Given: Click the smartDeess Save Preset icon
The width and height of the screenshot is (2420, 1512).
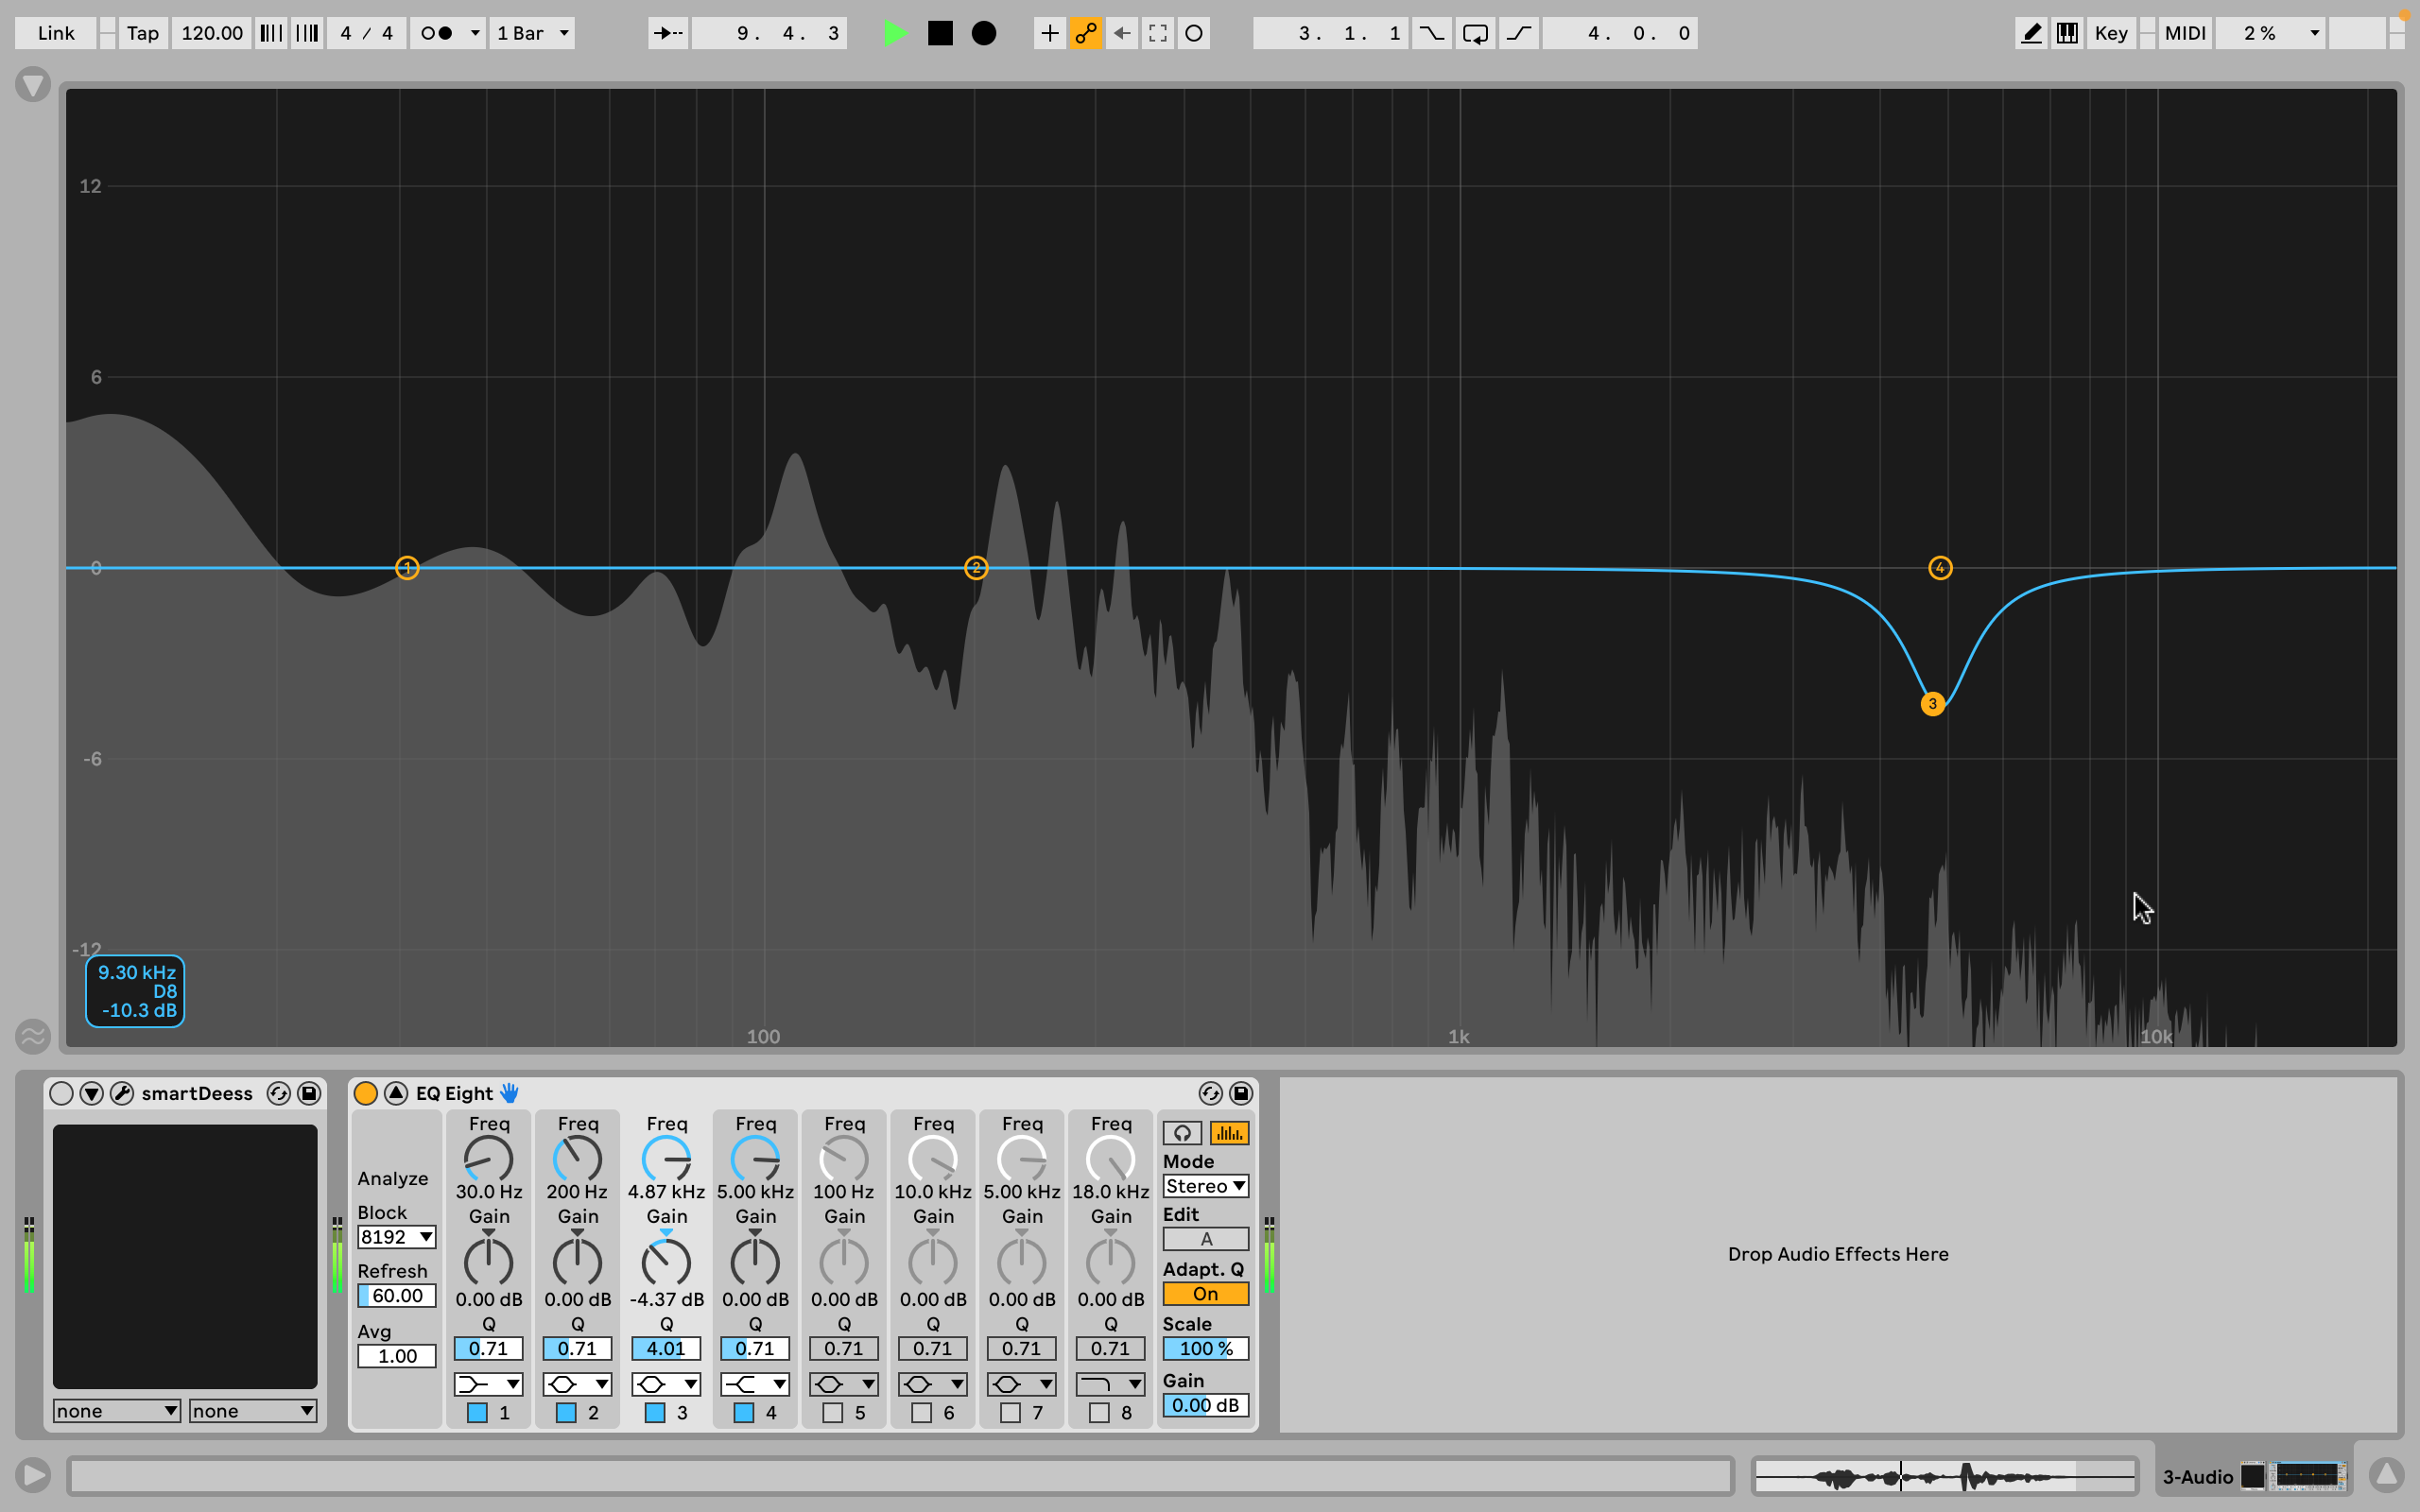Looking at the screenshot, I should click(309, 1093).
